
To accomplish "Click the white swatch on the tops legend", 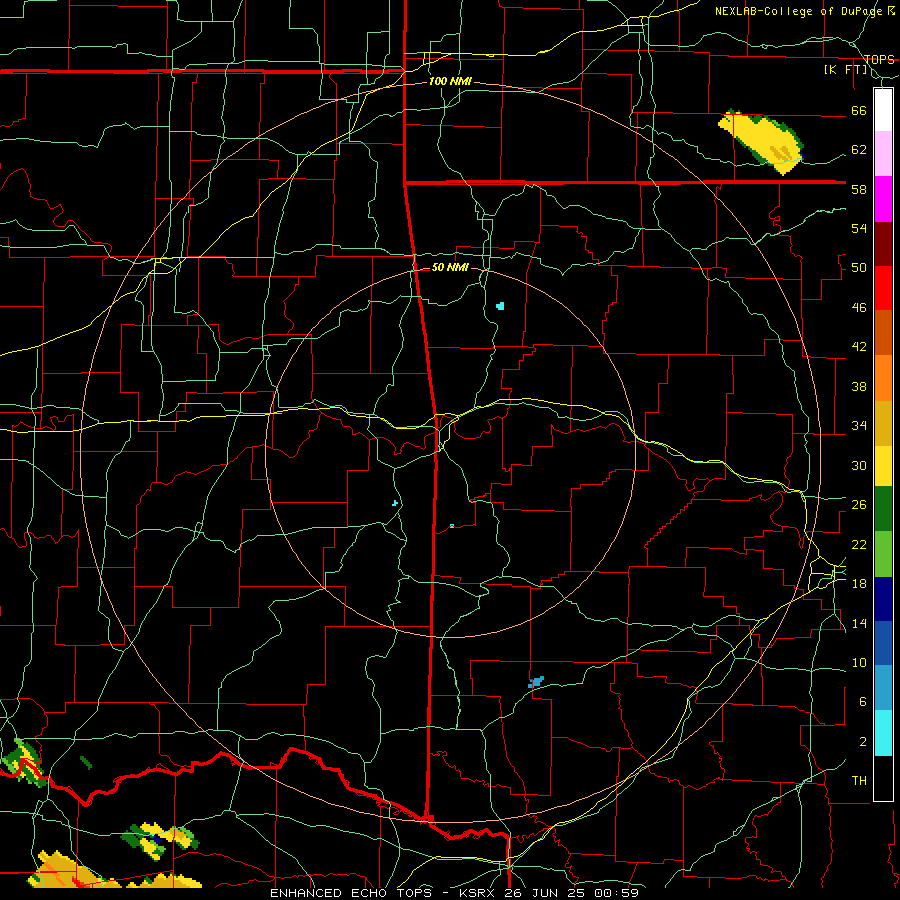I will pyautogui.click(x=883, y=110).
